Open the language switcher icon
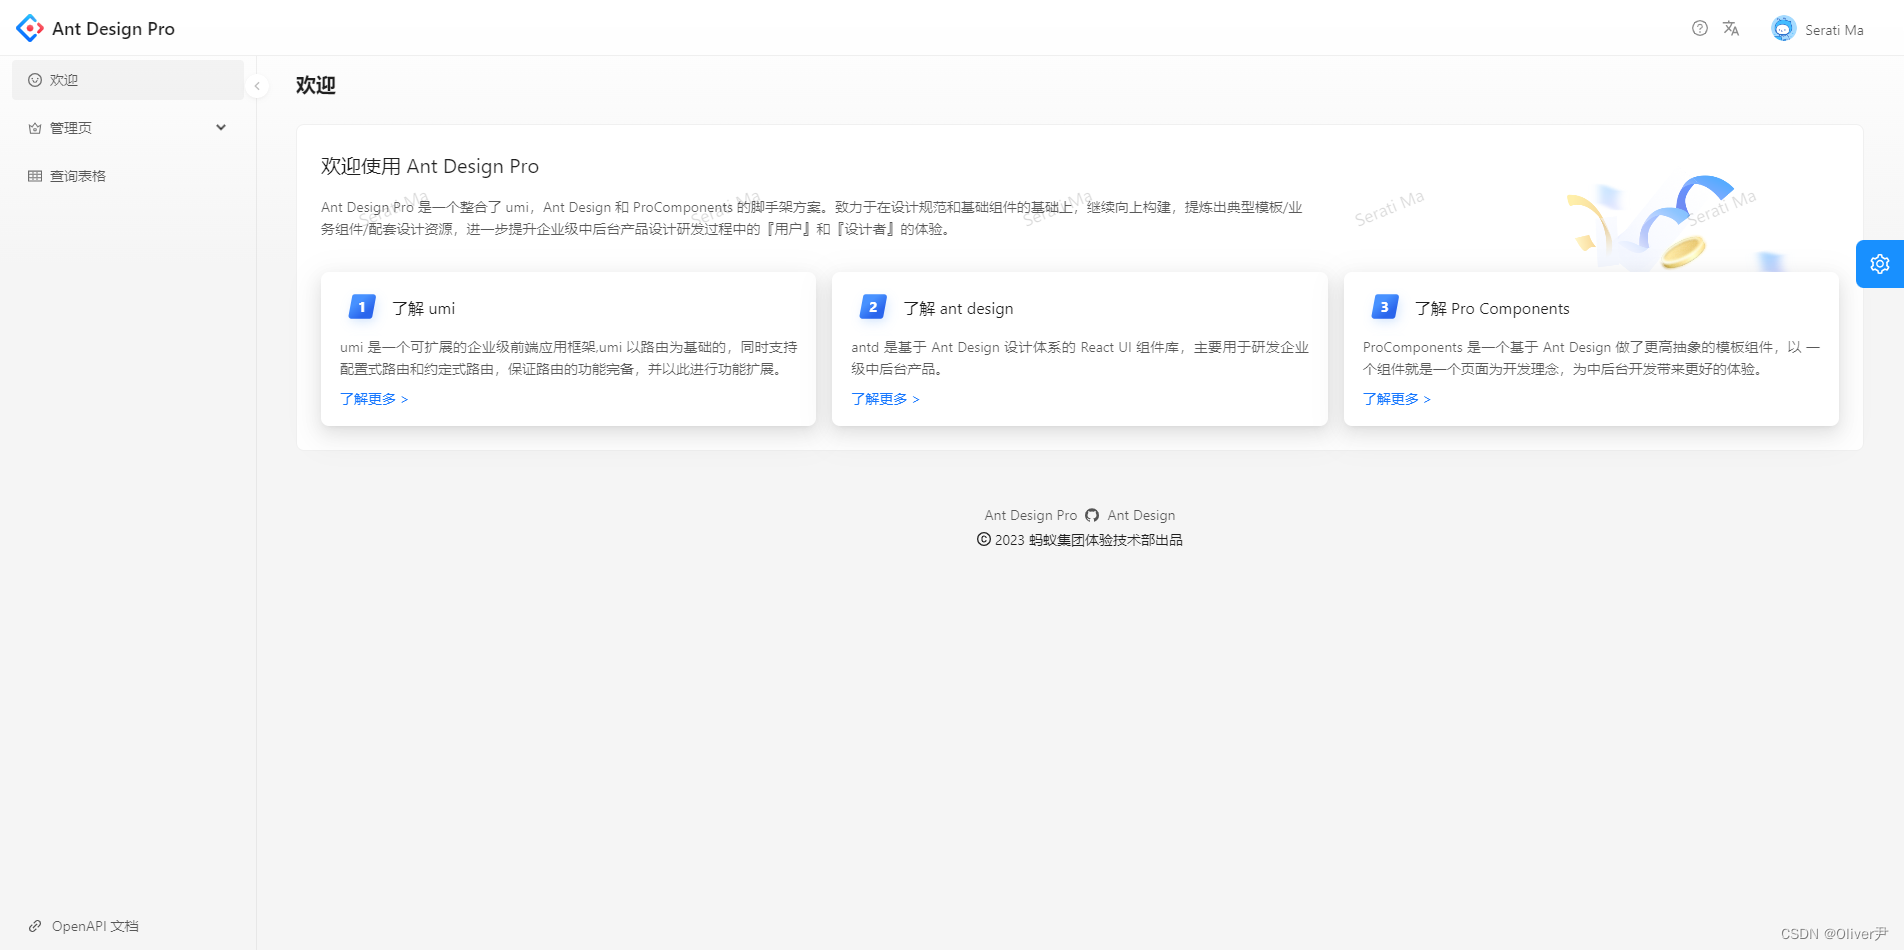 pyautogui.click(x=1731, y=28)
